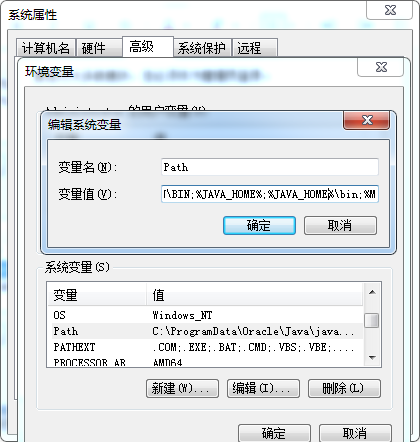Cancel the edit with 取消 in edit dialog
Screen dimensions: 420x442
click(x=340, y=226)
